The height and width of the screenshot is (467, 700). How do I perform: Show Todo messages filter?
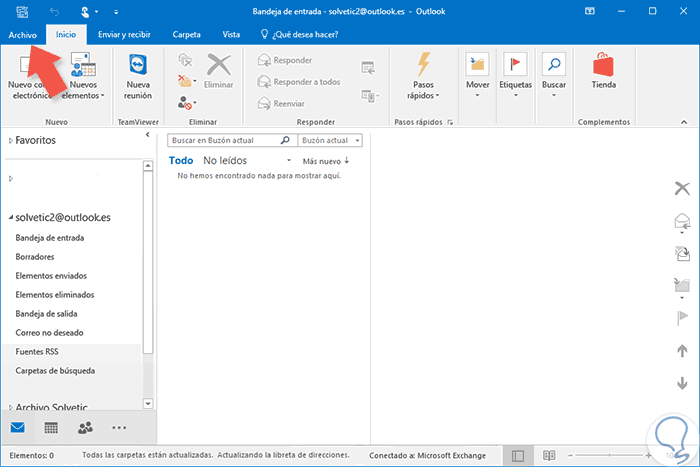click(181, 161)
